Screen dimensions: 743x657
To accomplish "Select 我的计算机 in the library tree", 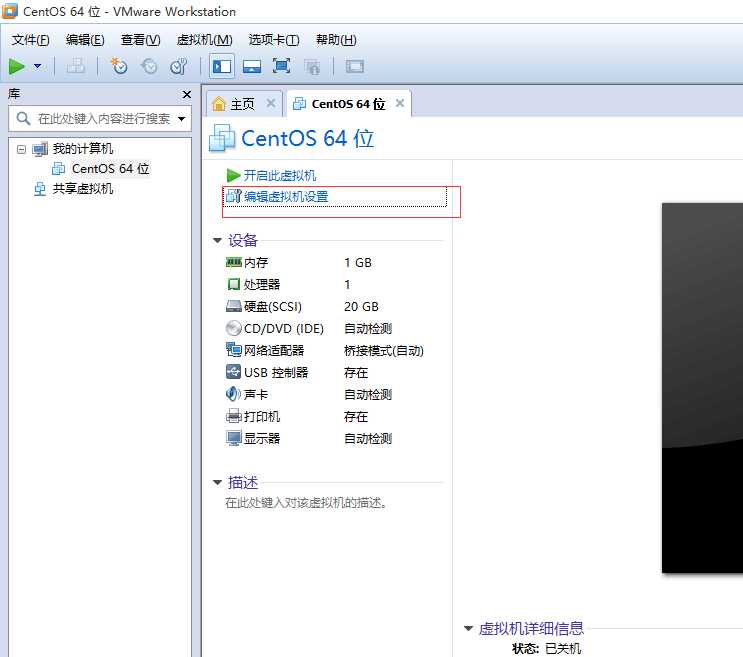I will tap(82, 149).
